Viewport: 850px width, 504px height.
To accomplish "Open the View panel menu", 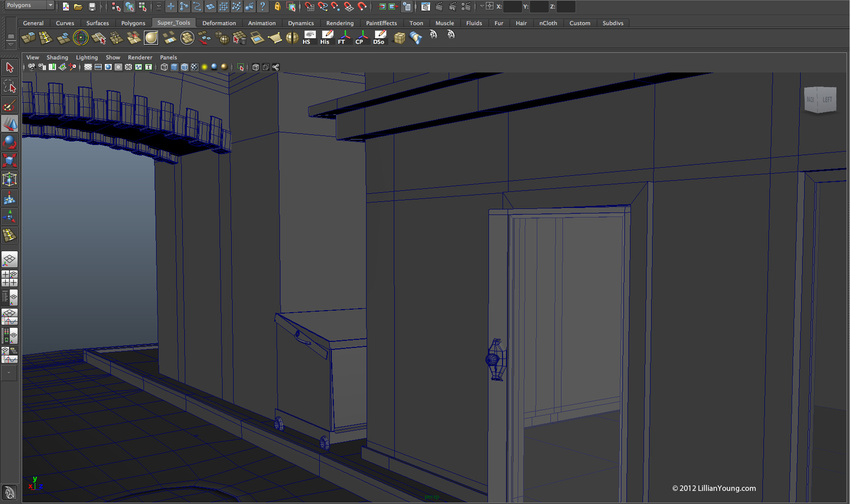I will pos(33,57).
